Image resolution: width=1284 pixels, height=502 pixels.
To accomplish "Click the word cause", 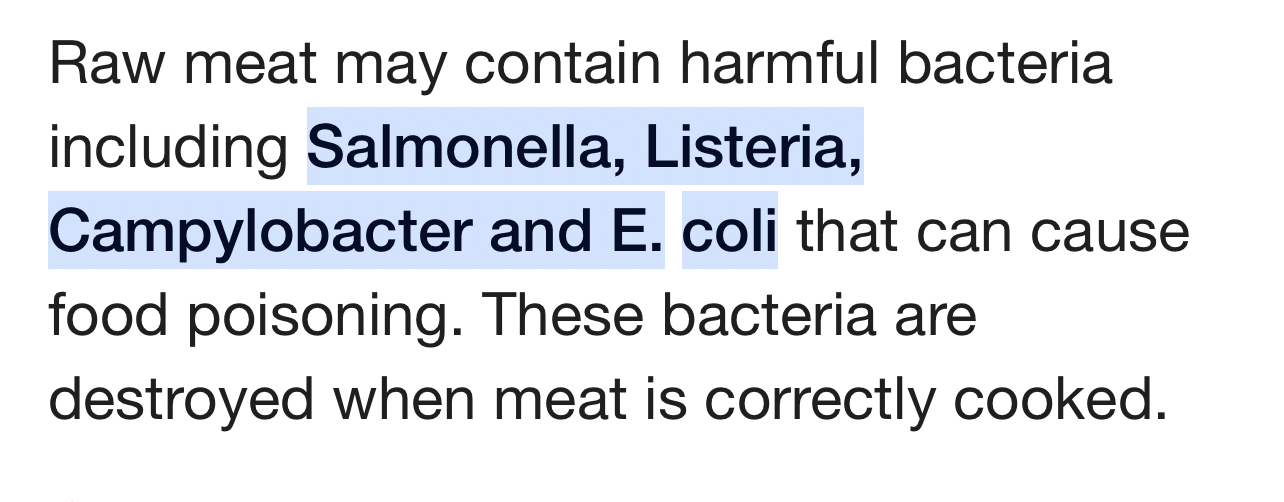I will (1110, 231).
